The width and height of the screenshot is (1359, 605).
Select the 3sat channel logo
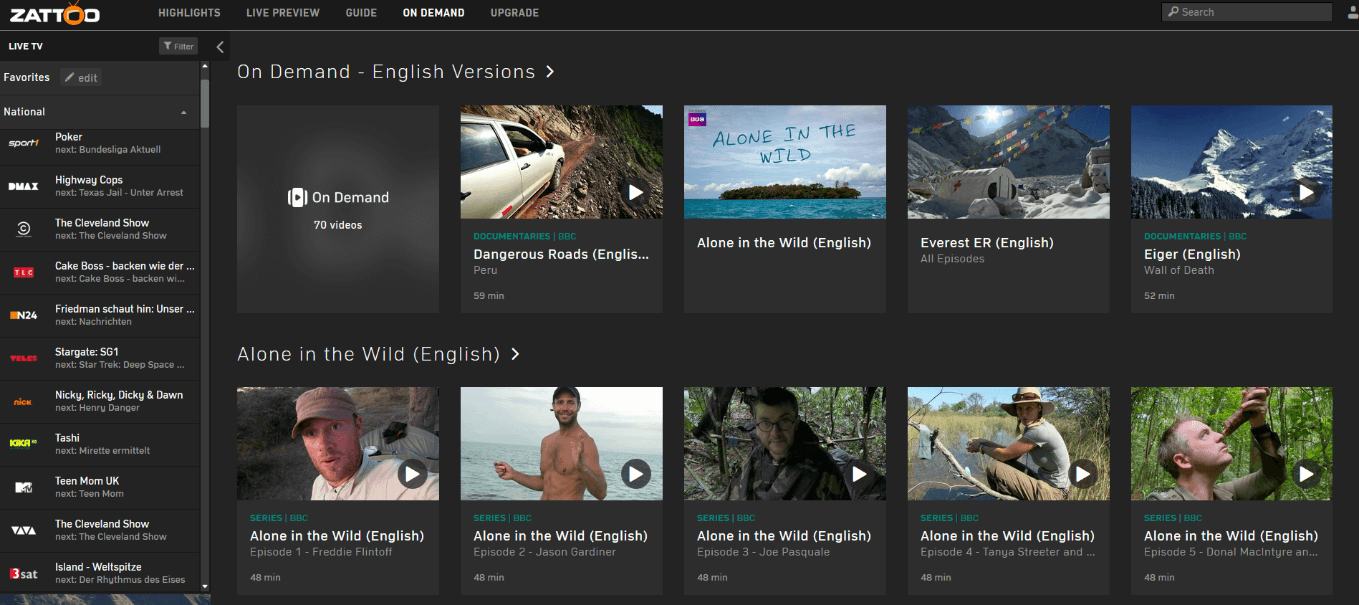coord(24,573)
